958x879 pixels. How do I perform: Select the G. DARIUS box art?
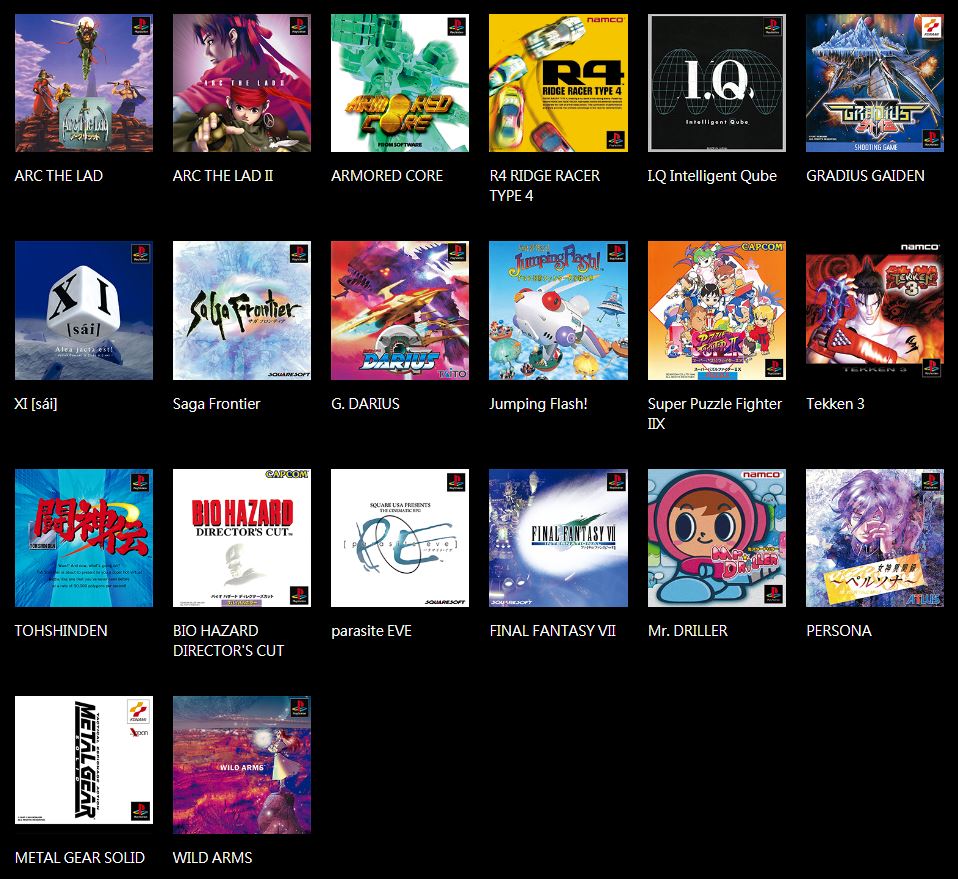coord(399,310)
